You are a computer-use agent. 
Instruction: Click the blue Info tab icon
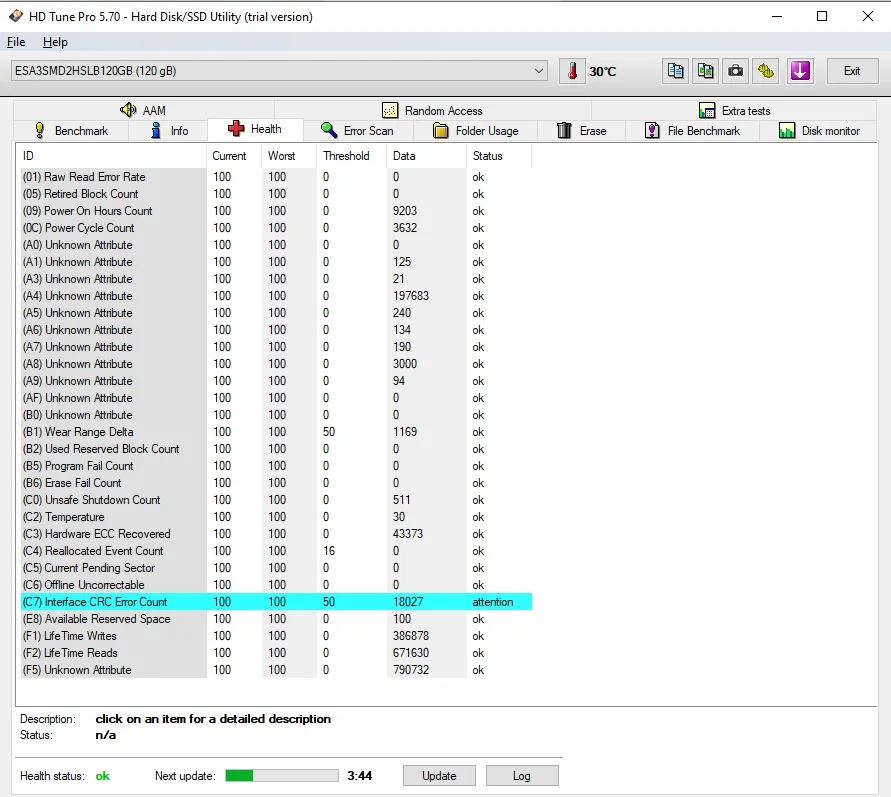pyautogui.click(x=156, y=130)
